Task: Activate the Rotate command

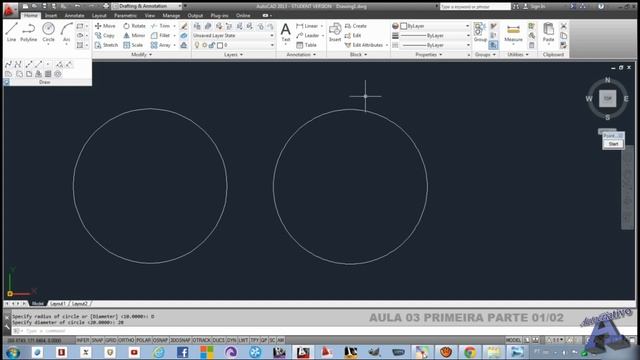Action: [134, 26]
